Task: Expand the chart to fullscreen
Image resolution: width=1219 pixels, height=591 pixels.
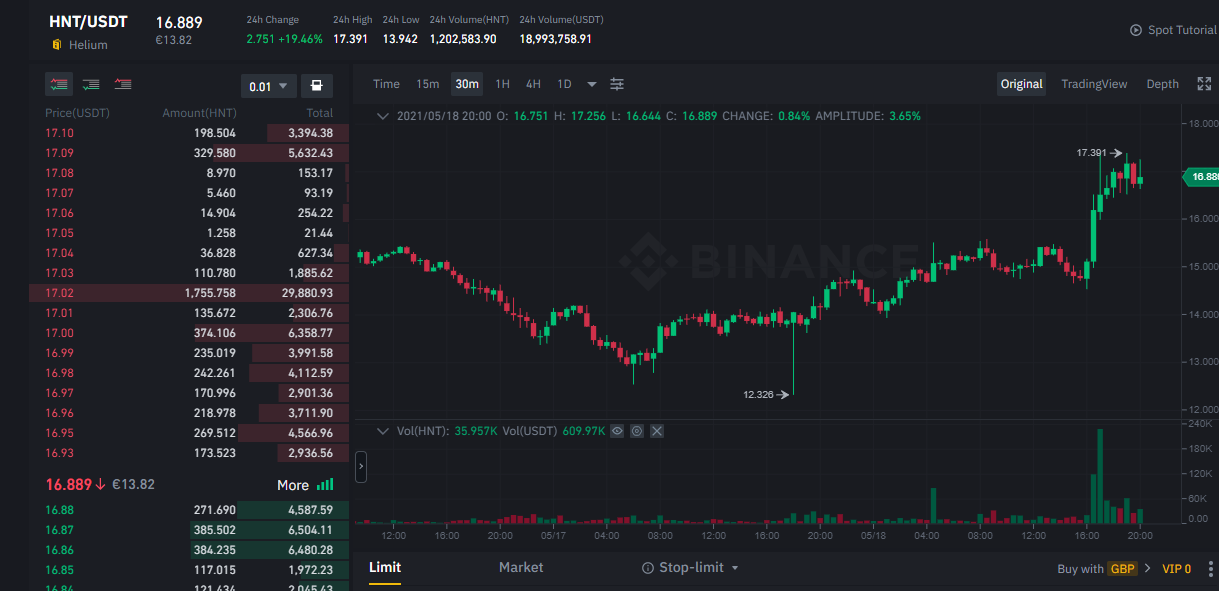Action: click(x=1204, y=84)
